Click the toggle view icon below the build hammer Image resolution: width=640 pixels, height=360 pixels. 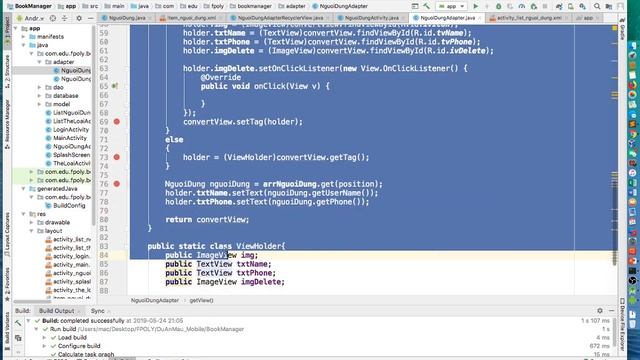pyautogui.click(x=18, y=338)
